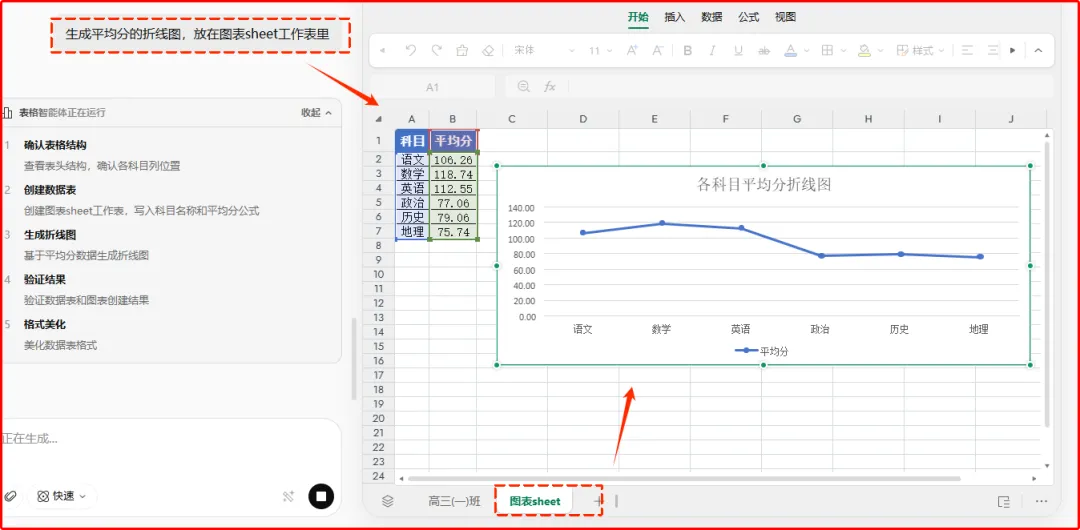Select the 图表sheet sheet tab
The width and height of the screenshot is (1080, 530).
[x=534, y=501]
